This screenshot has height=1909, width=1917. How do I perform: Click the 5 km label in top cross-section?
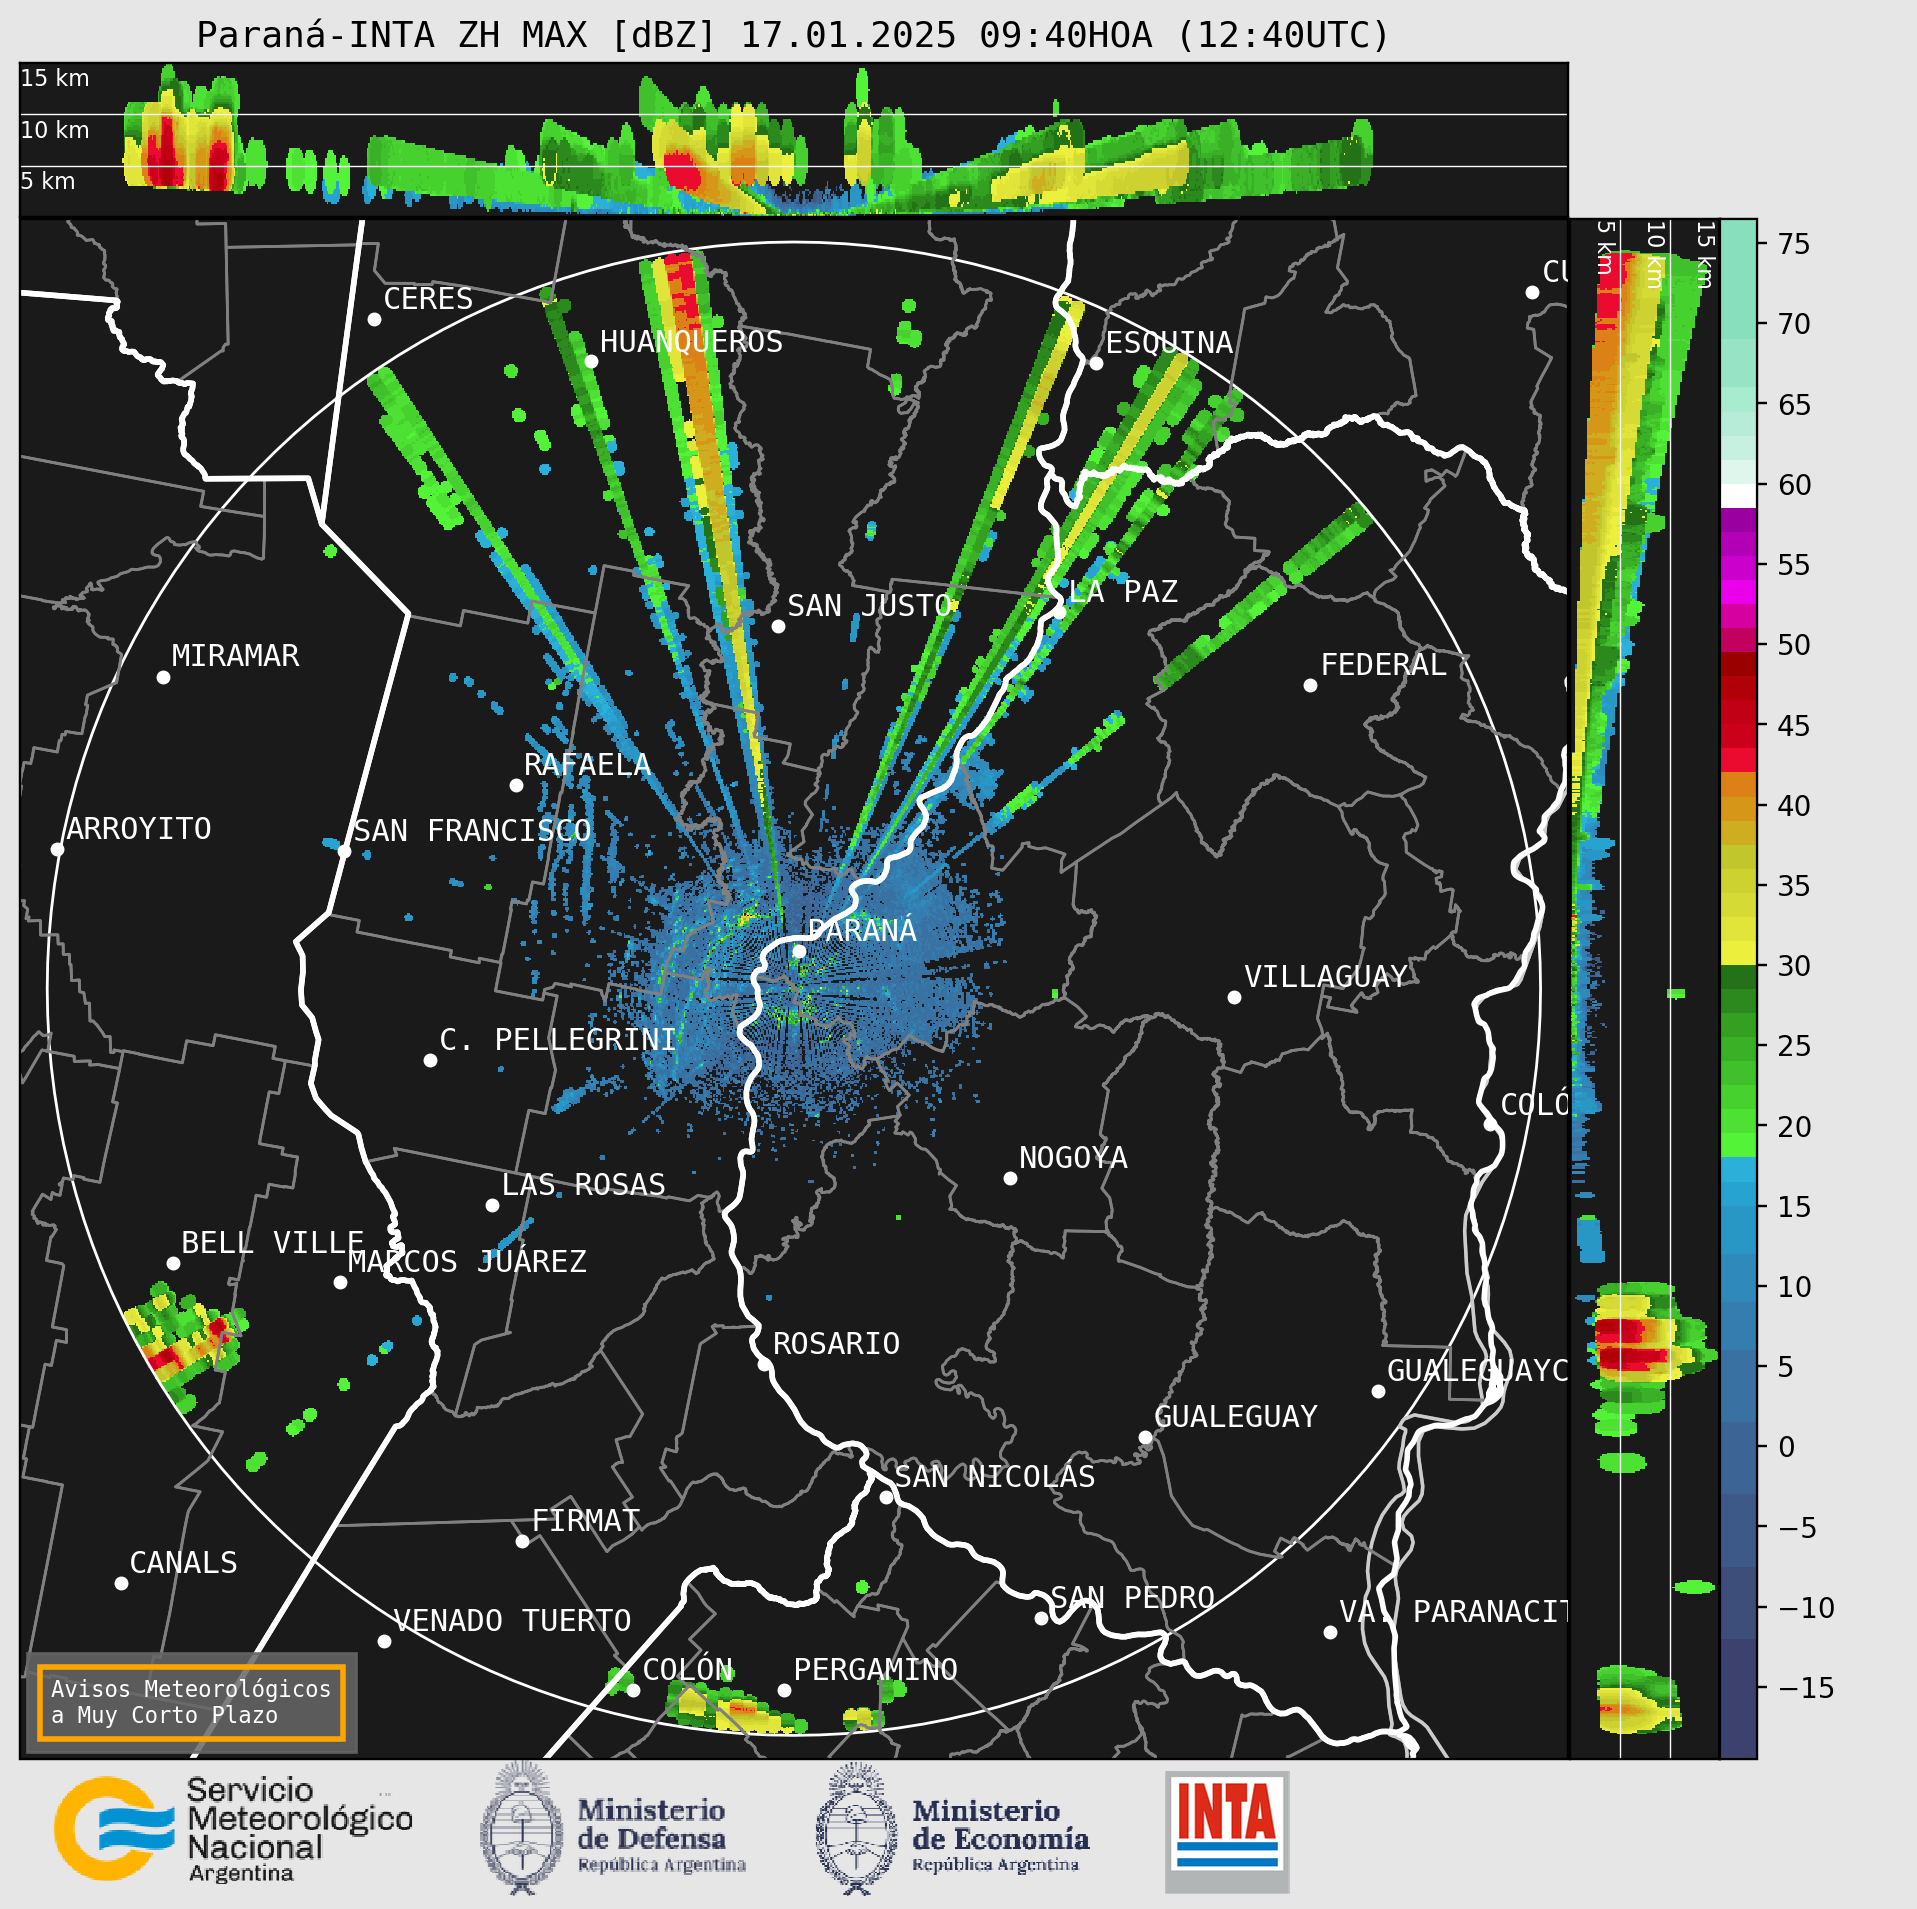click(x=48, y=181)
